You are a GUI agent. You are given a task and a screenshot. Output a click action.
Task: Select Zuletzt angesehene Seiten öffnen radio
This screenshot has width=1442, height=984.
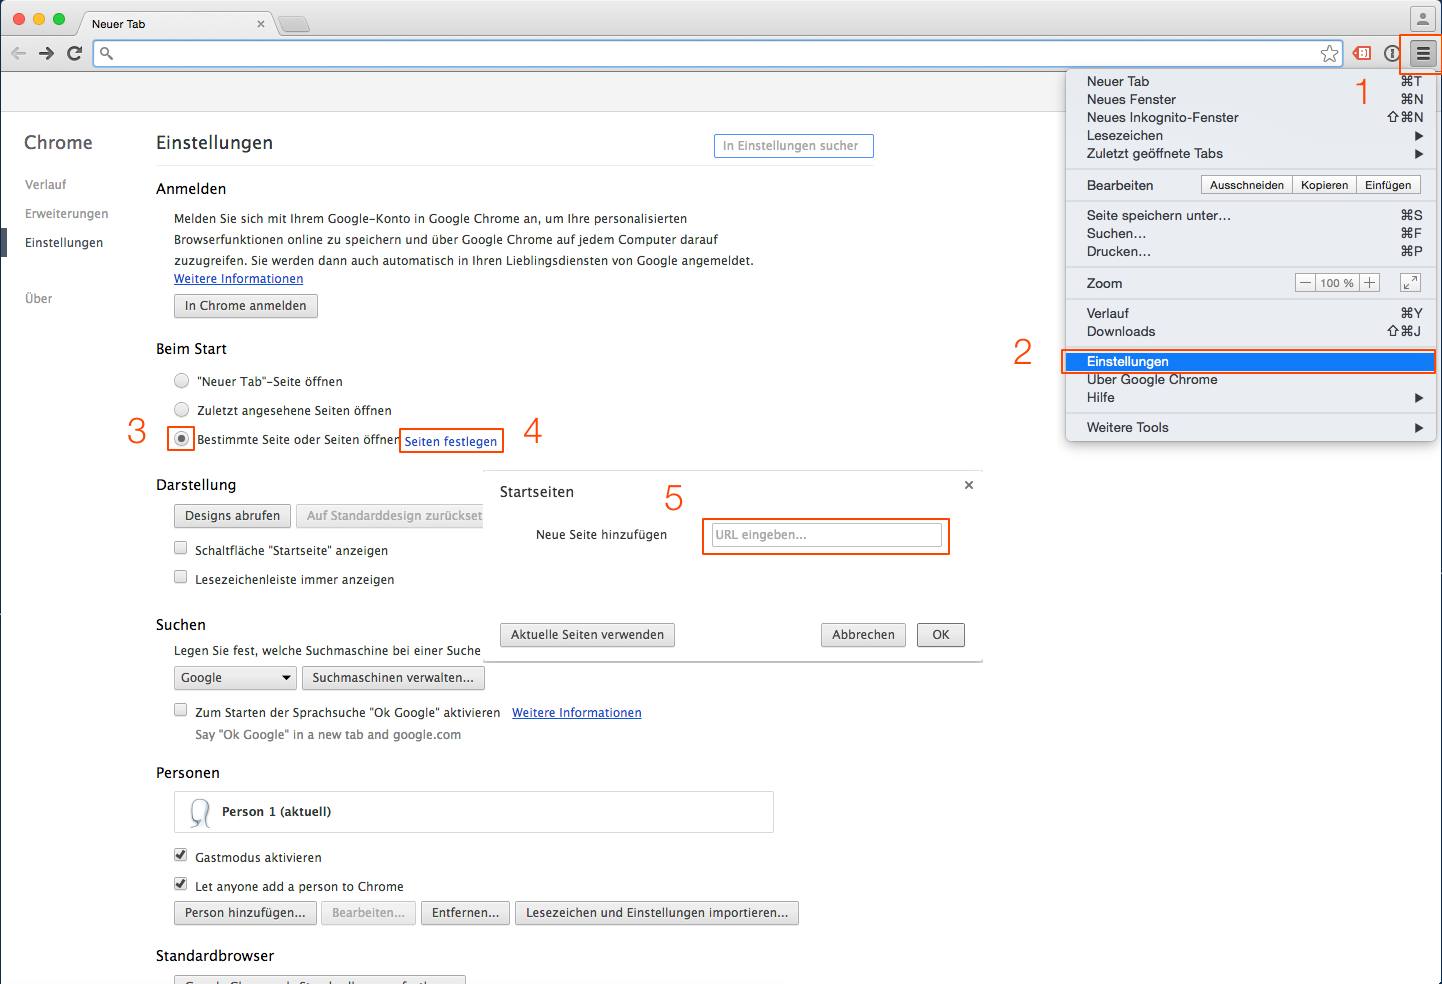coord(181,410)
